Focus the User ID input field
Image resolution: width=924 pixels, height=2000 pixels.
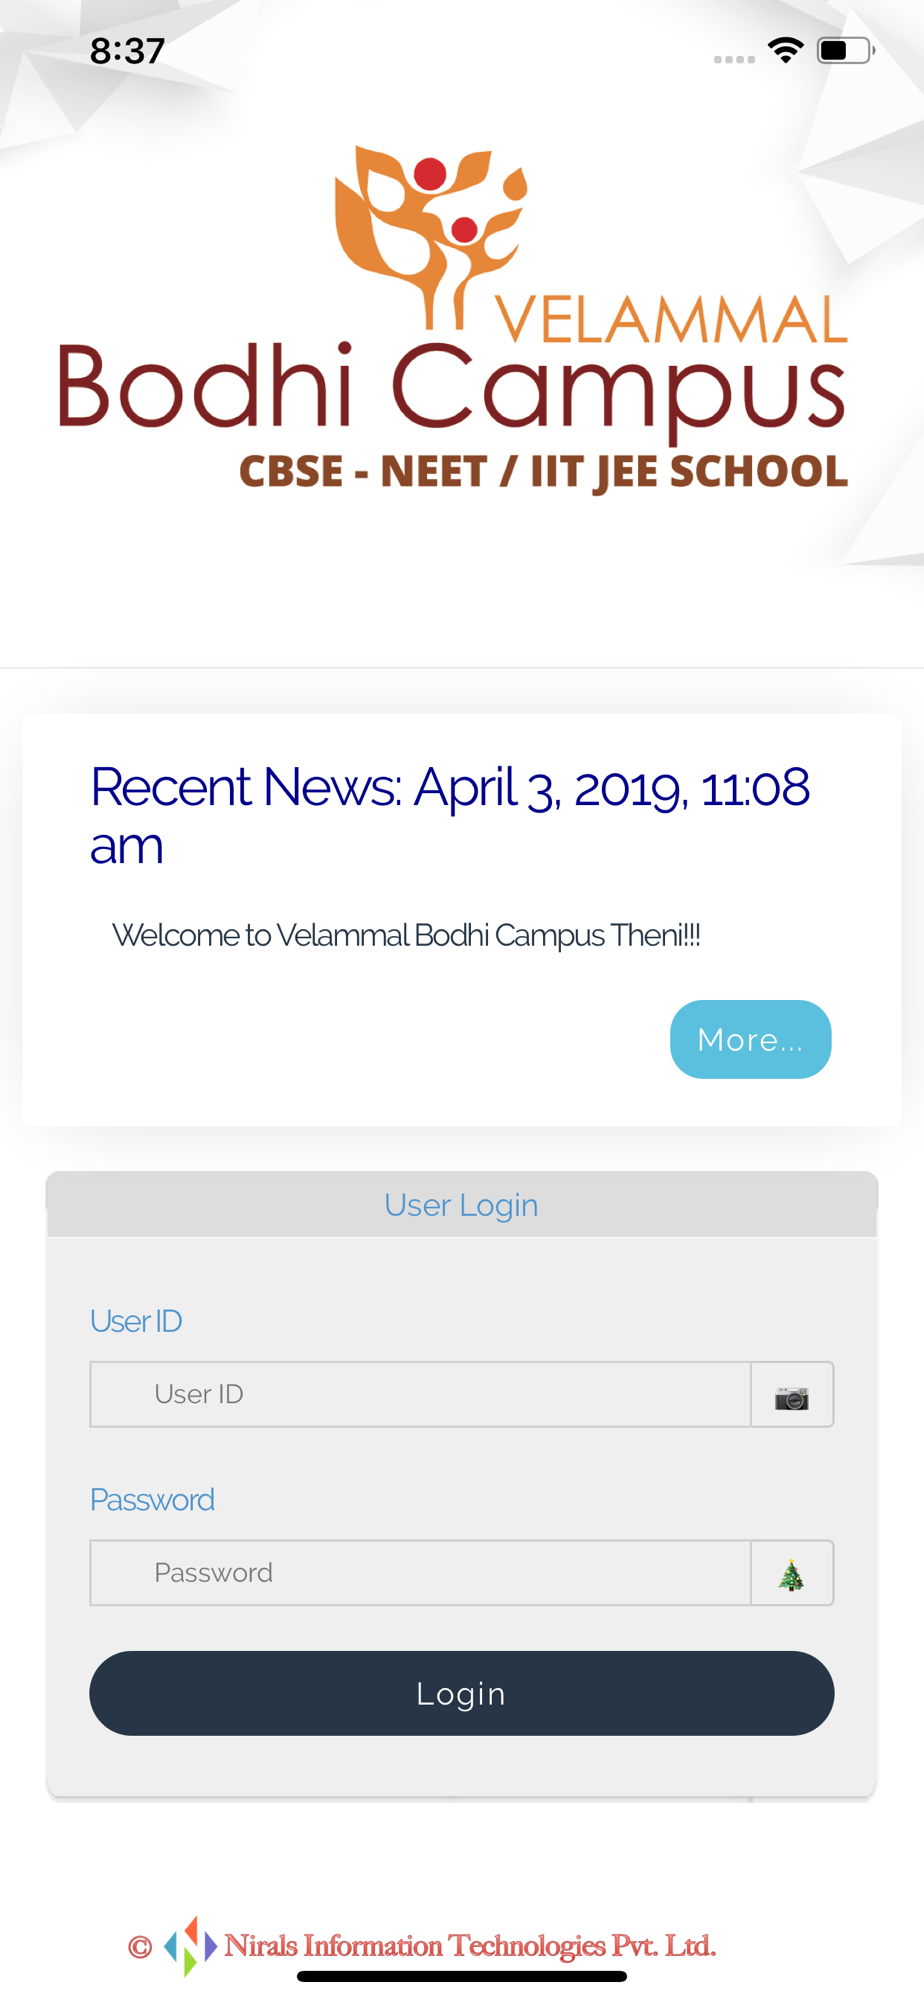click(421, 1394)
